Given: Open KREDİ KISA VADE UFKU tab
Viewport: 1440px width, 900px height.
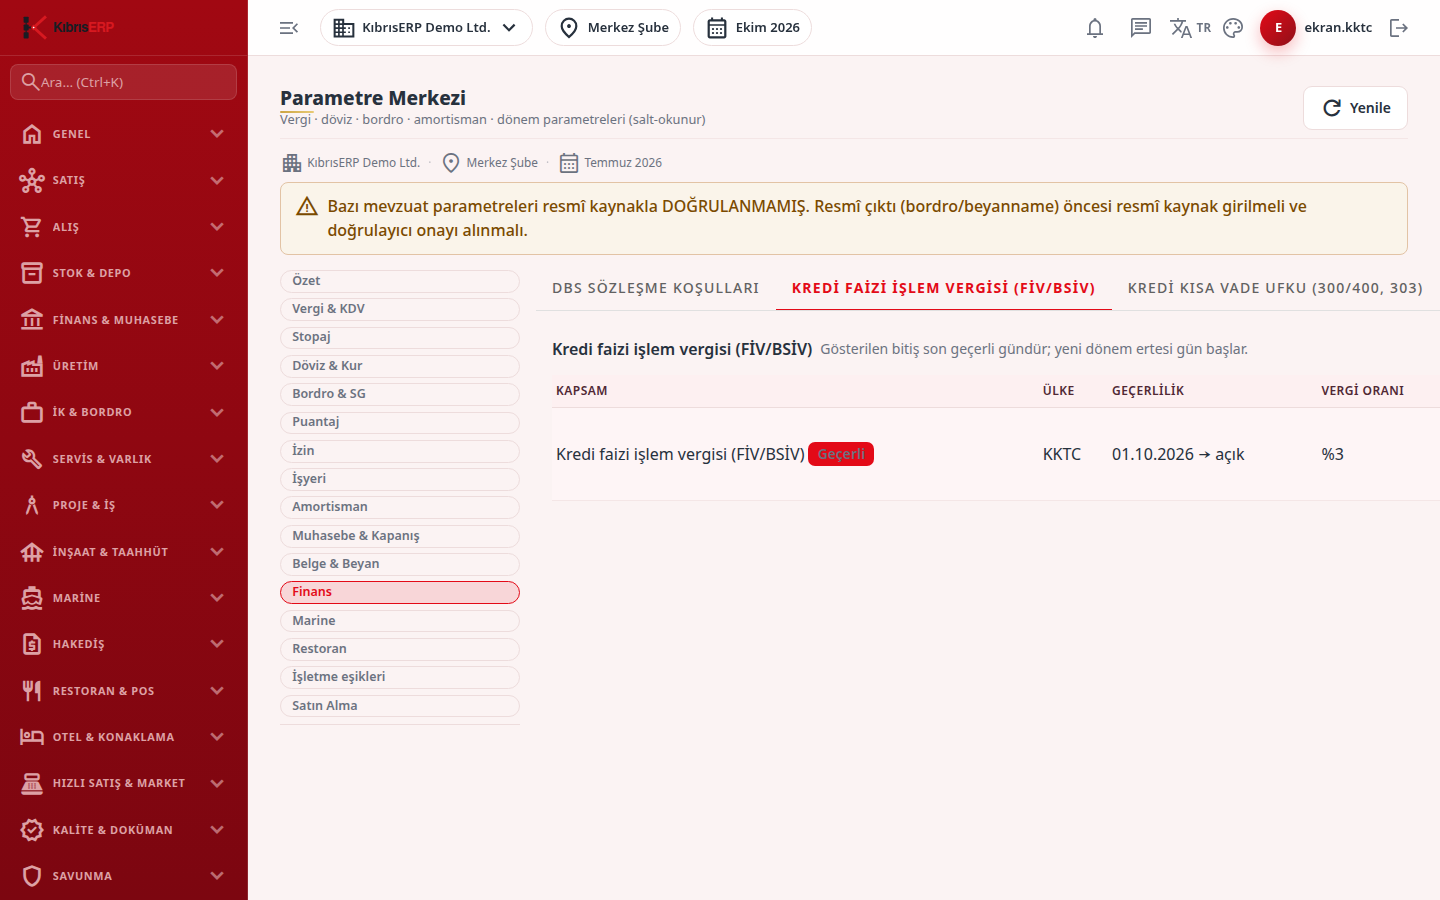Looking at the screenshot, I should click(x=1275, y=288).
